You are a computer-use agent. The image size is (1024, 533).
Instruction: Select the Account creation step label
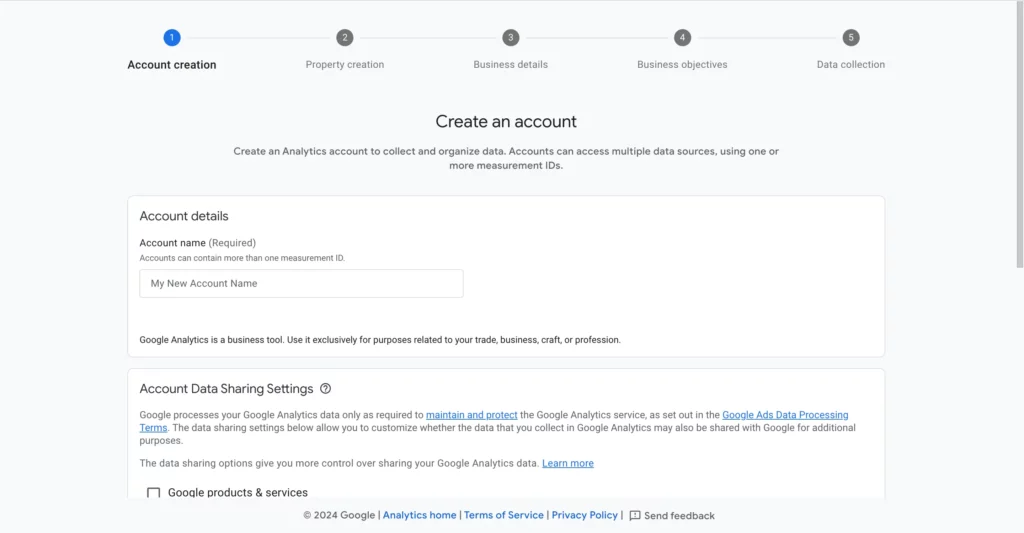pos(172,65)
